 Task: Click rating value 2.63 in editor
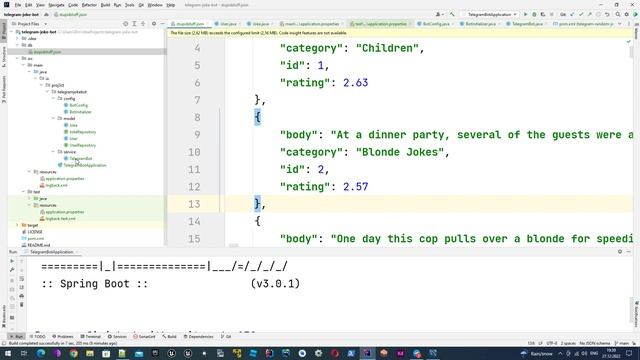coord(356,83)
